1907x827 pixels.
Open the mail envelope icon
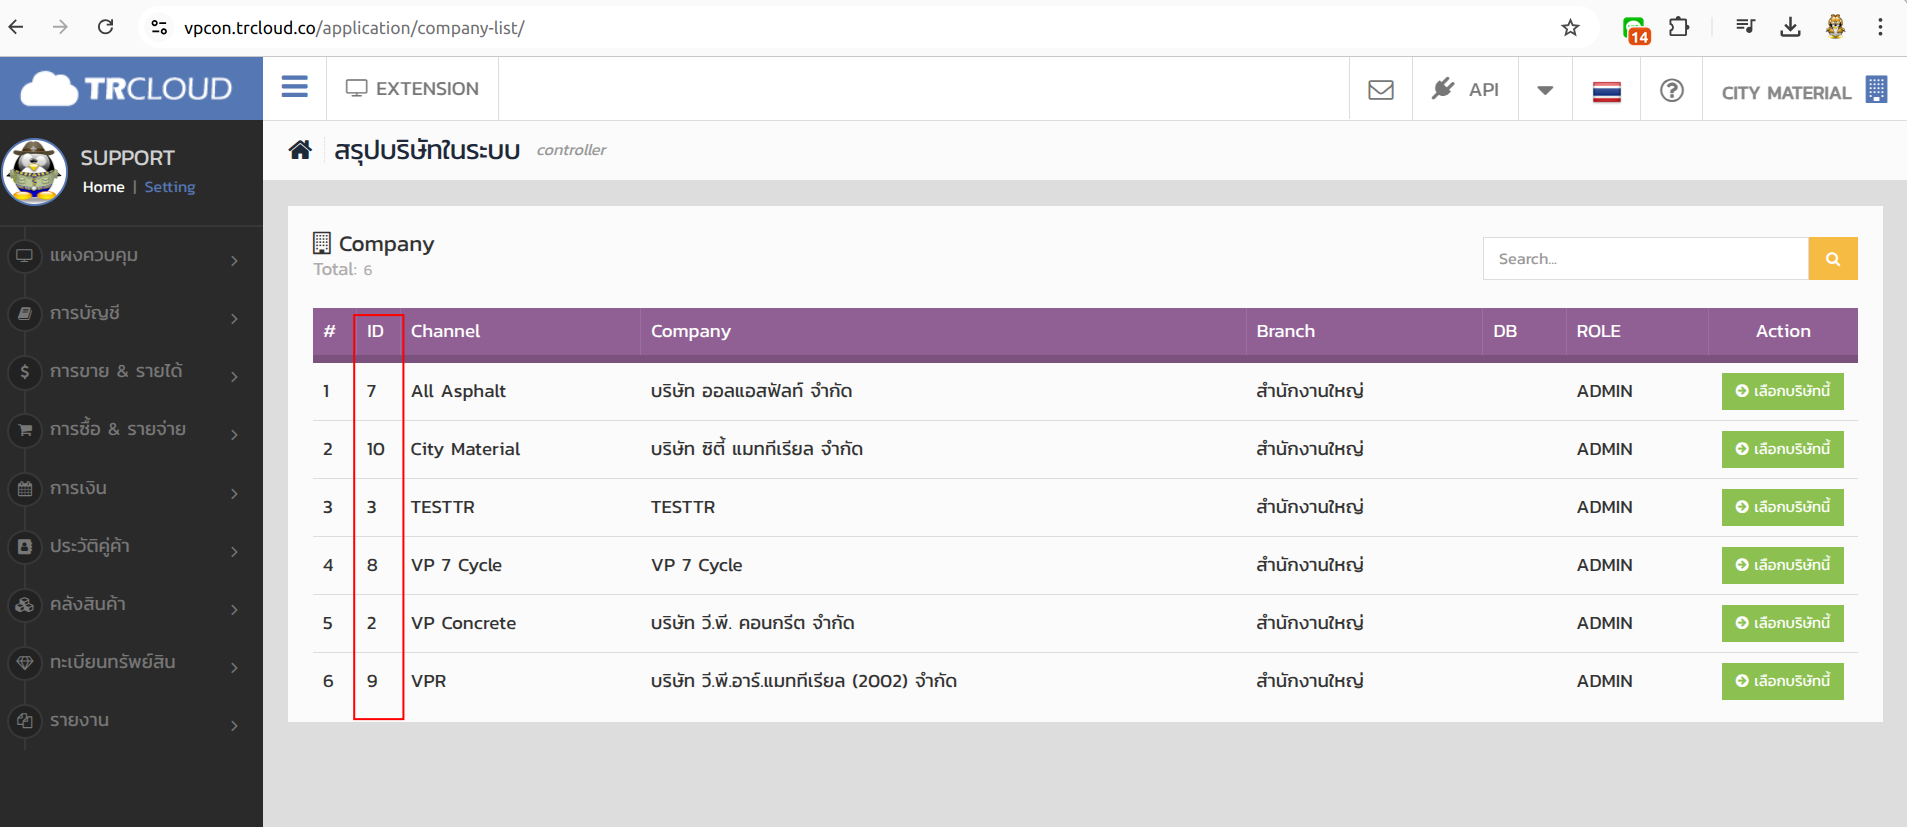[1380, 90]
